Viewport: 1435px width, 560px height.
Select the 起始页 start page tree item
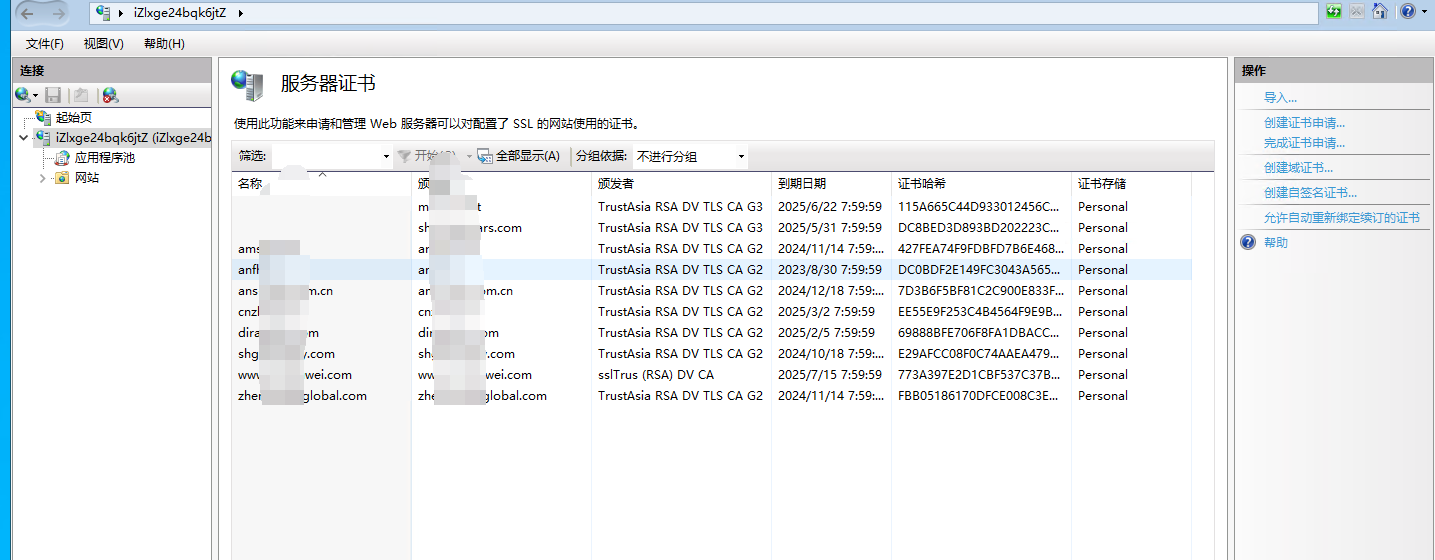click(x=74, y=118)
